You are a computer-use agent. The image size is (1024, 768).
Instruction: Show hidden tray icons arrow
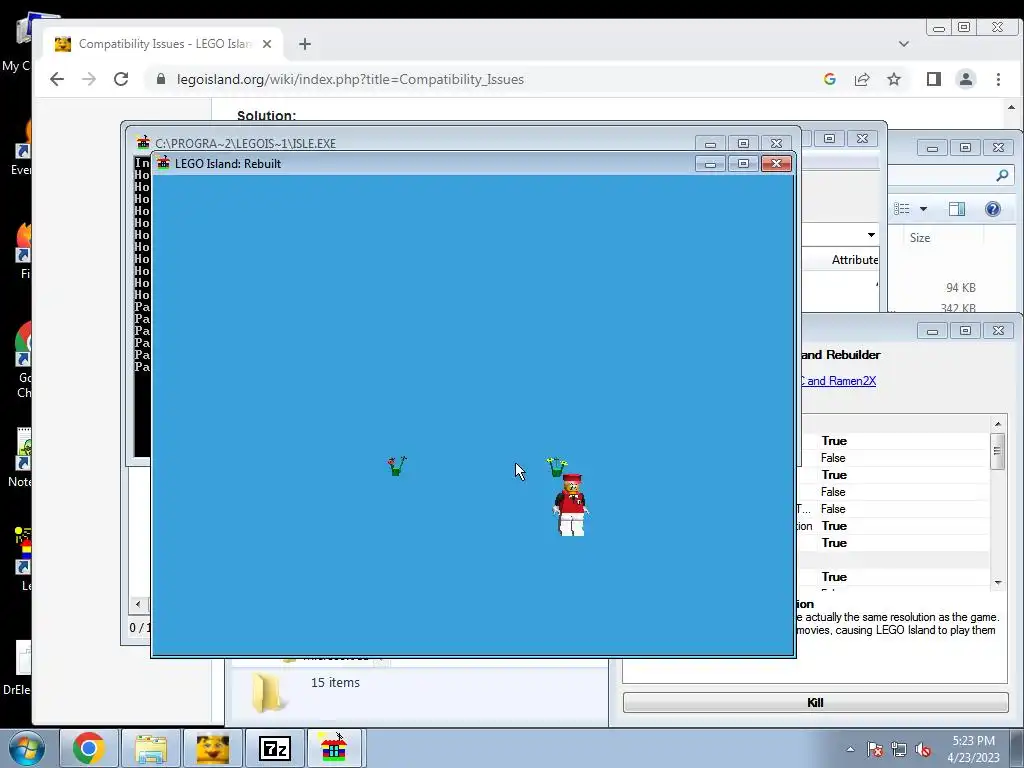[850, 749]
